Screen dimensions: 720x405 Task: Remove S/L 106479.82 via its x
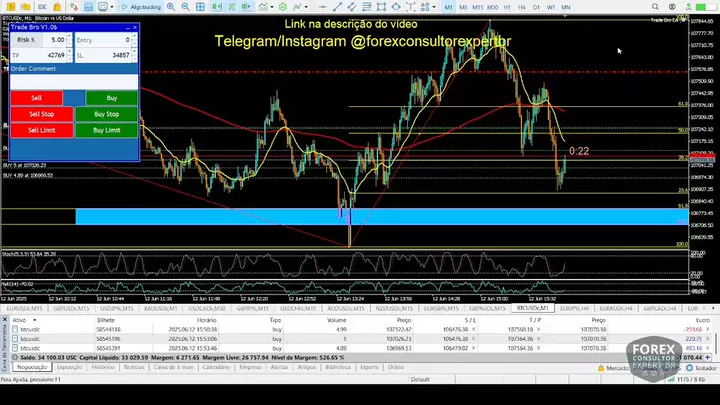pyautogui.click(x=473, y=348)
